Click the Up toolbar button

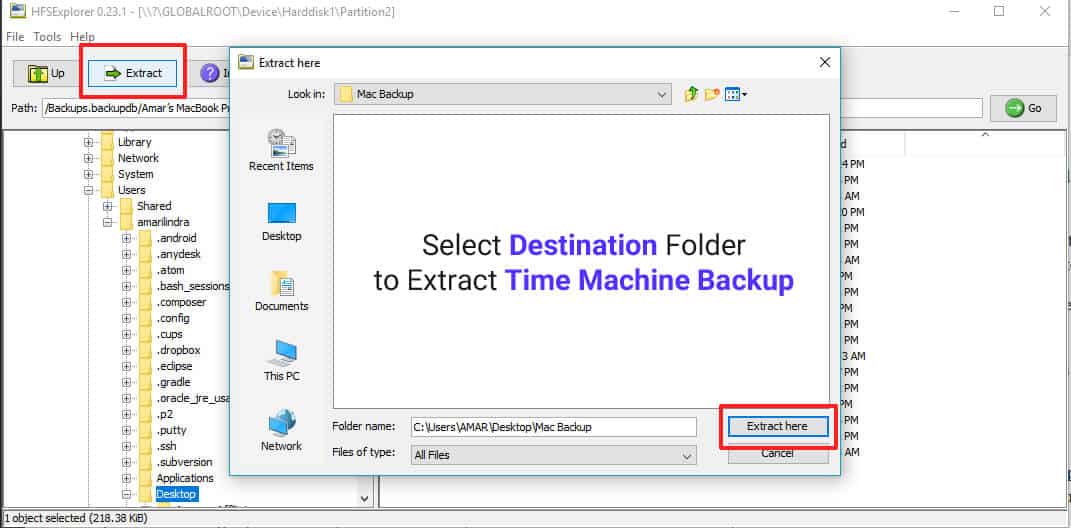tap(46, 73)
